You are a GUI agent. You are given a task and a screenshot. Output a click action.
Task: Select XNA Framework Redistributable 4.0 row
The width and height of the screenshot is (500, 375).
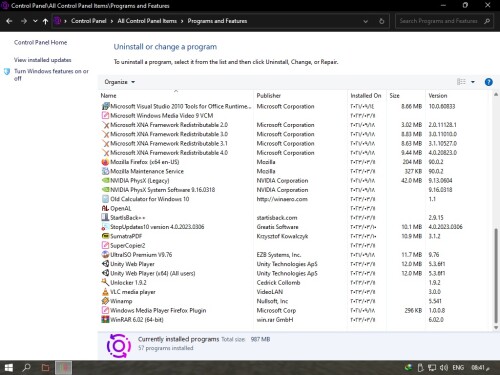click(x=295, y=153)
